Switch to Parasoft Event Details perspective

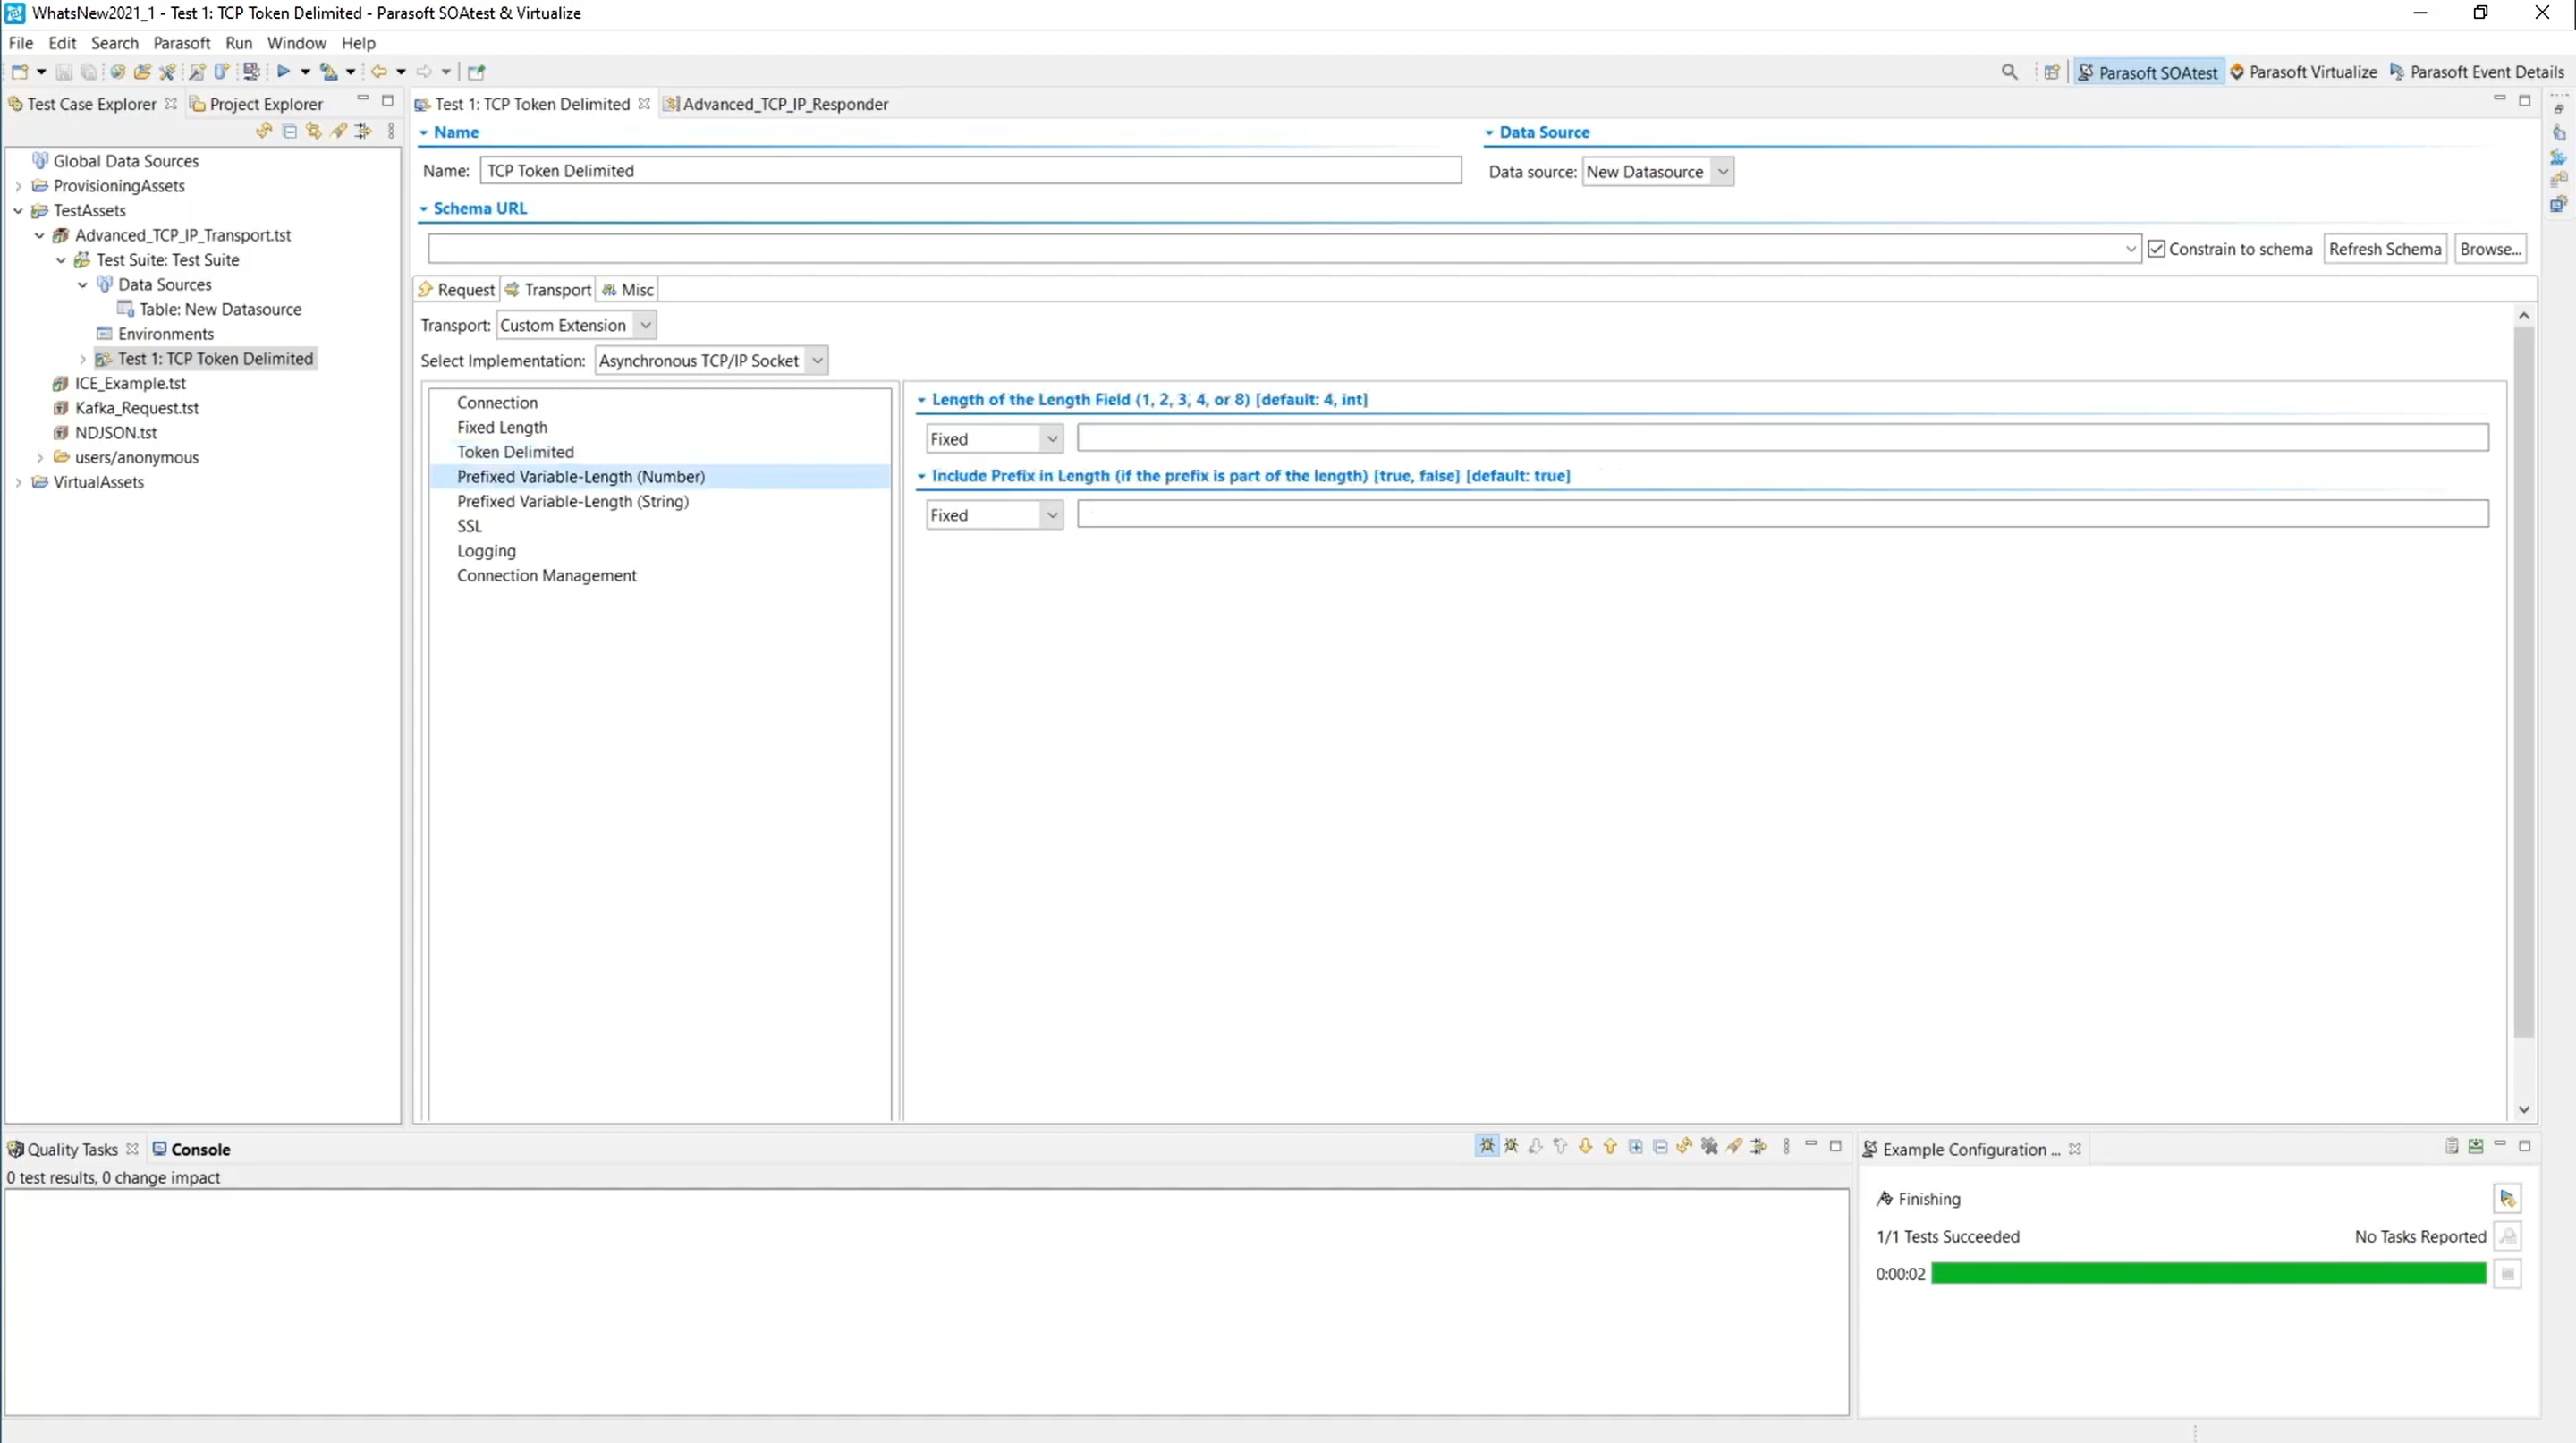point(2477,72)
